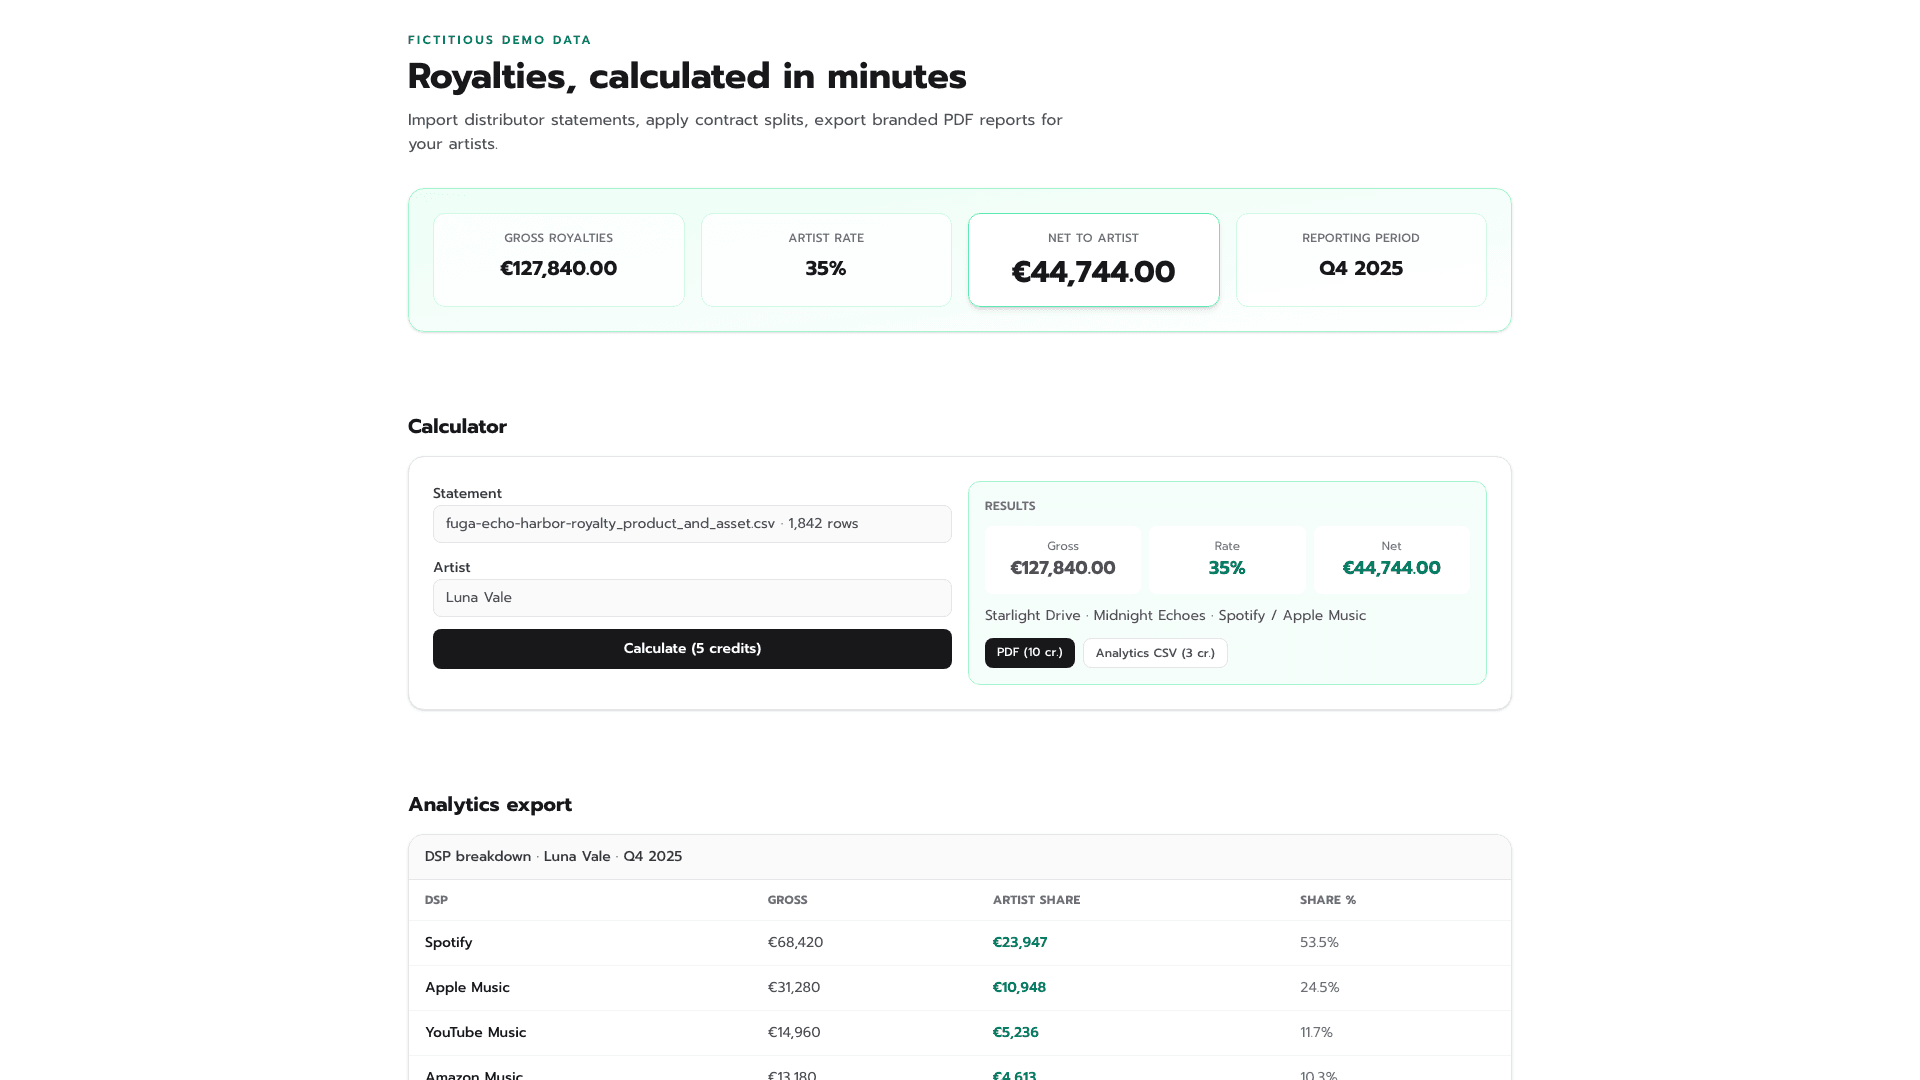1920x1080 pixels.
Task: Click the Net €44,744.00 result tile
Action: (1391, 560)
